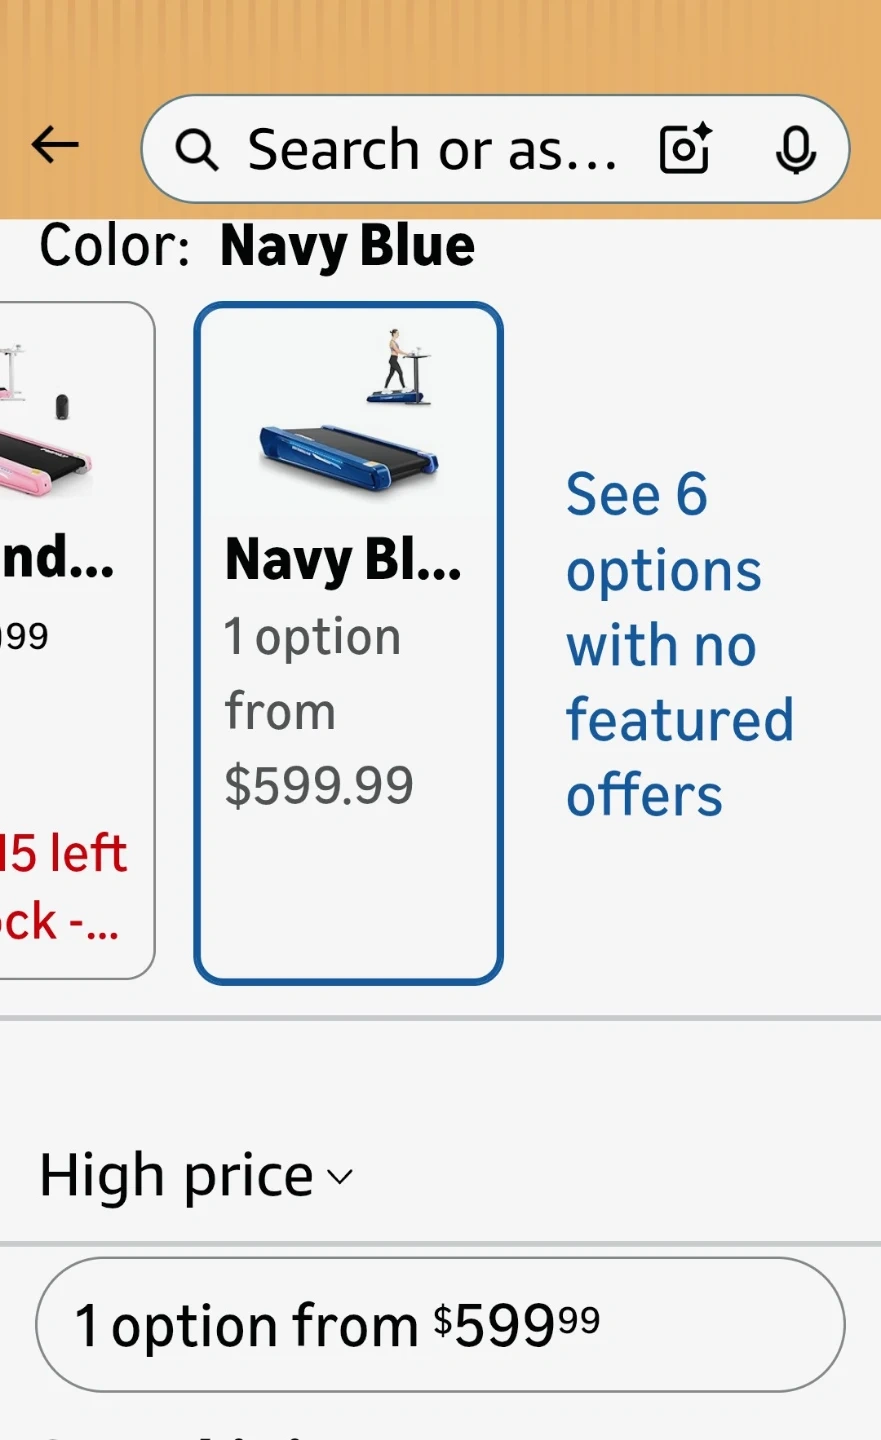The width and height of the screenshot is (881, 1440).
Task: Tap the small woman-walking-on-treadmill picture
Action: 399,366
